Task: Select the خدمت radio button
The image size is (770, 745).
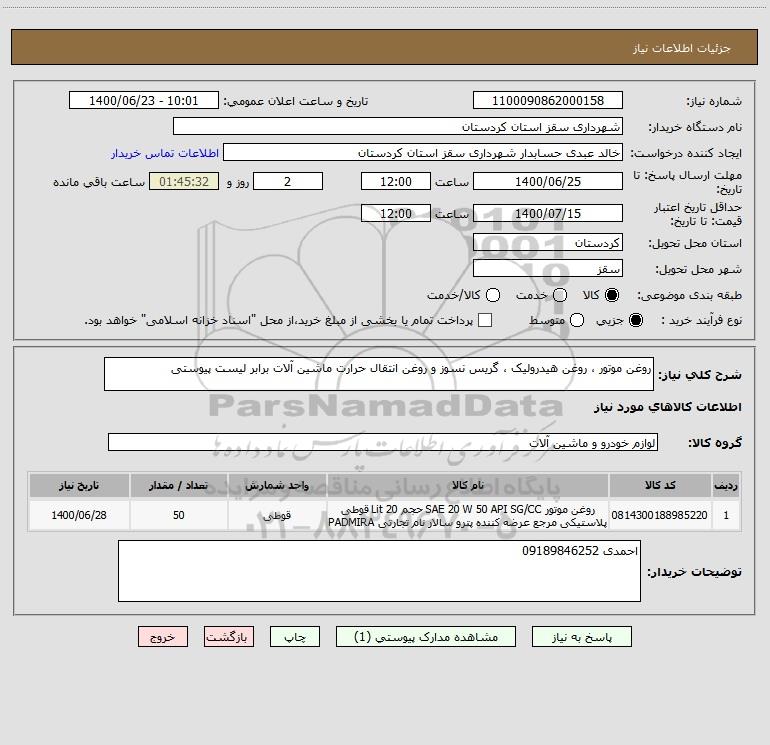Action: pyautogui.click(x=560, y=295)
